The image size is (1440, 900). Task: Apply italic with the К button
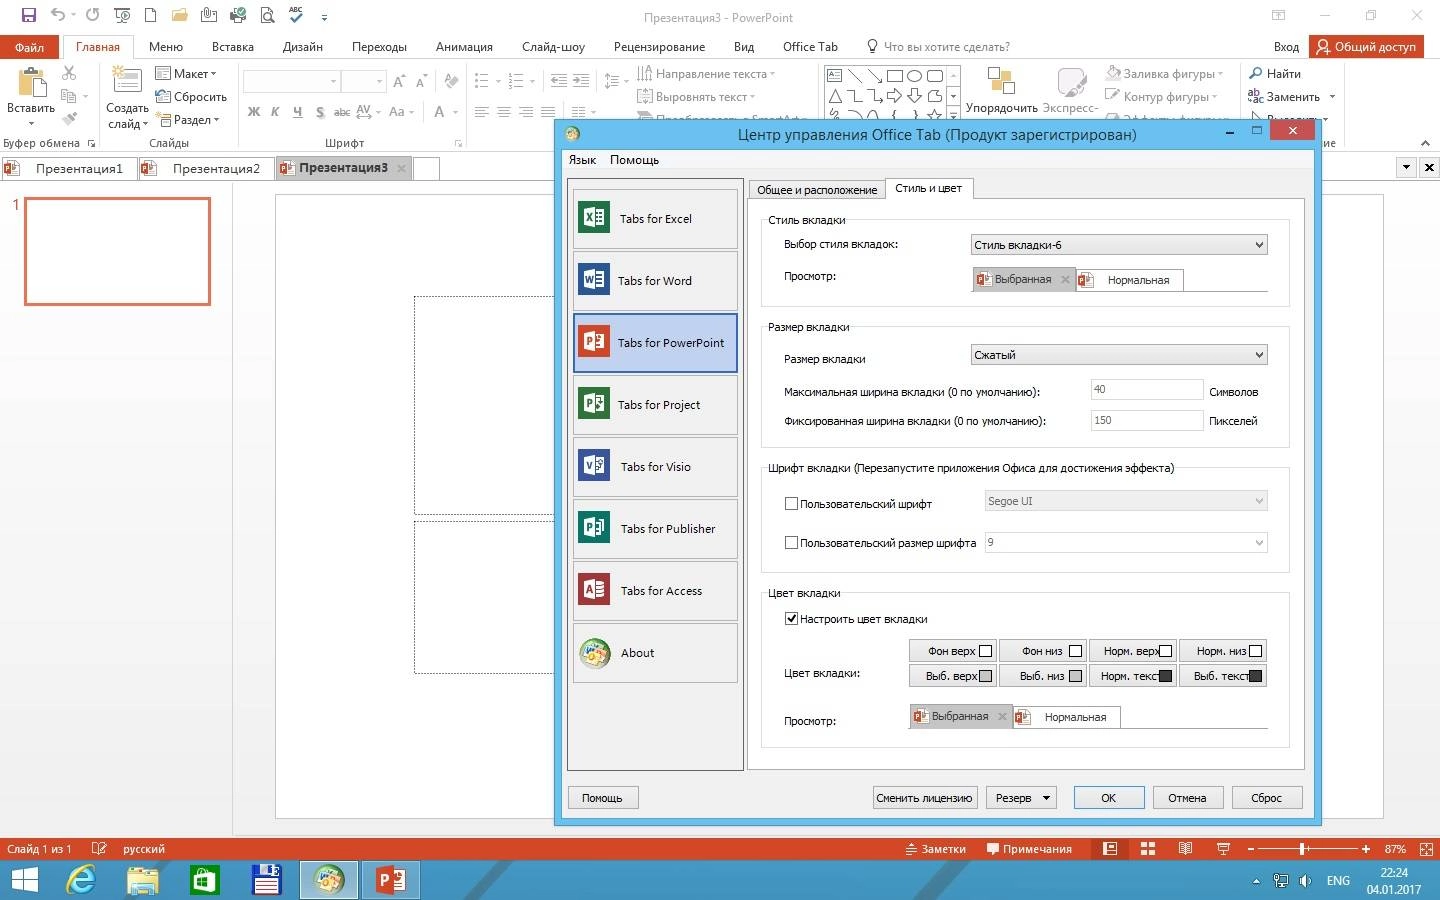click(275, 111)
